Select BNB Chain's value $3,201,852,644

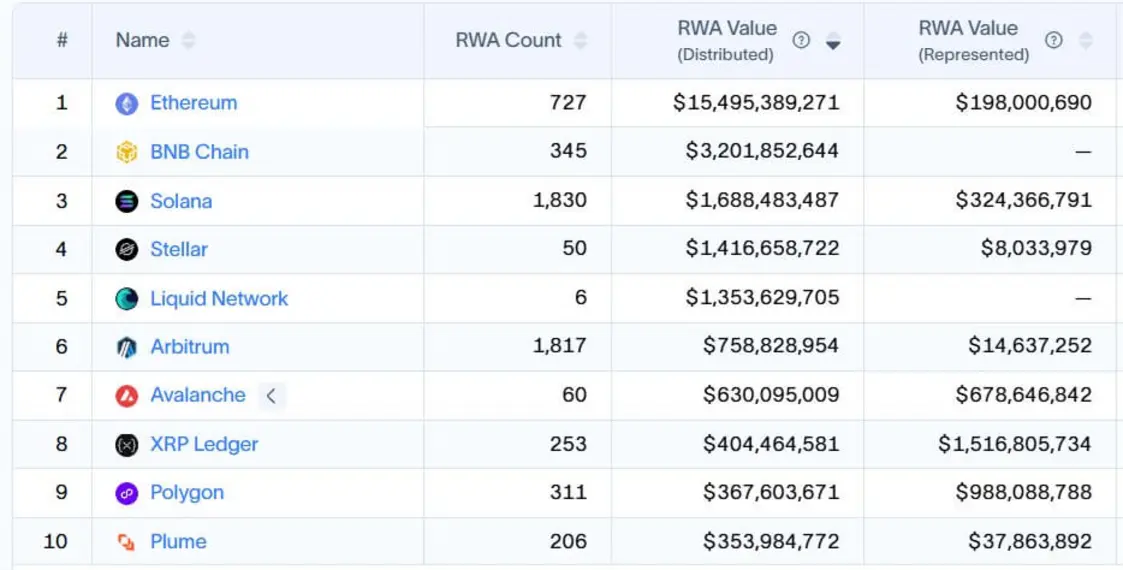pyautogui.click(x=762, y=152)
